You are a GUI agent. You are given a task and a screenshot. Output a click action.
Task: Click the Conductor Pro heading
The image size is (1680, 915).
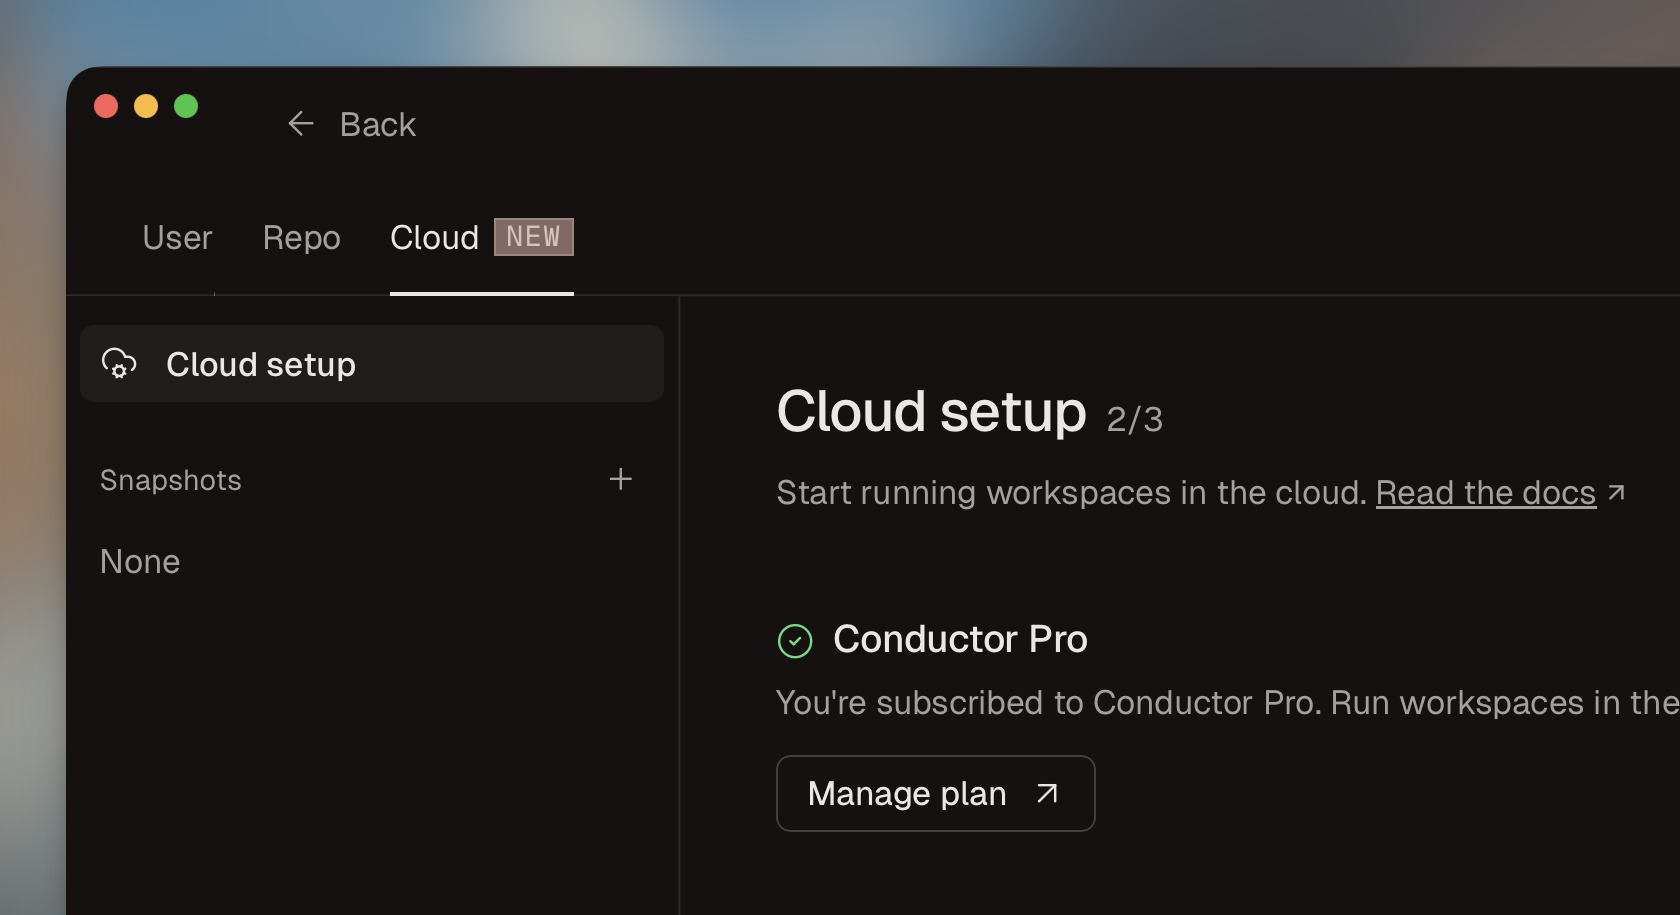[960, 639]
